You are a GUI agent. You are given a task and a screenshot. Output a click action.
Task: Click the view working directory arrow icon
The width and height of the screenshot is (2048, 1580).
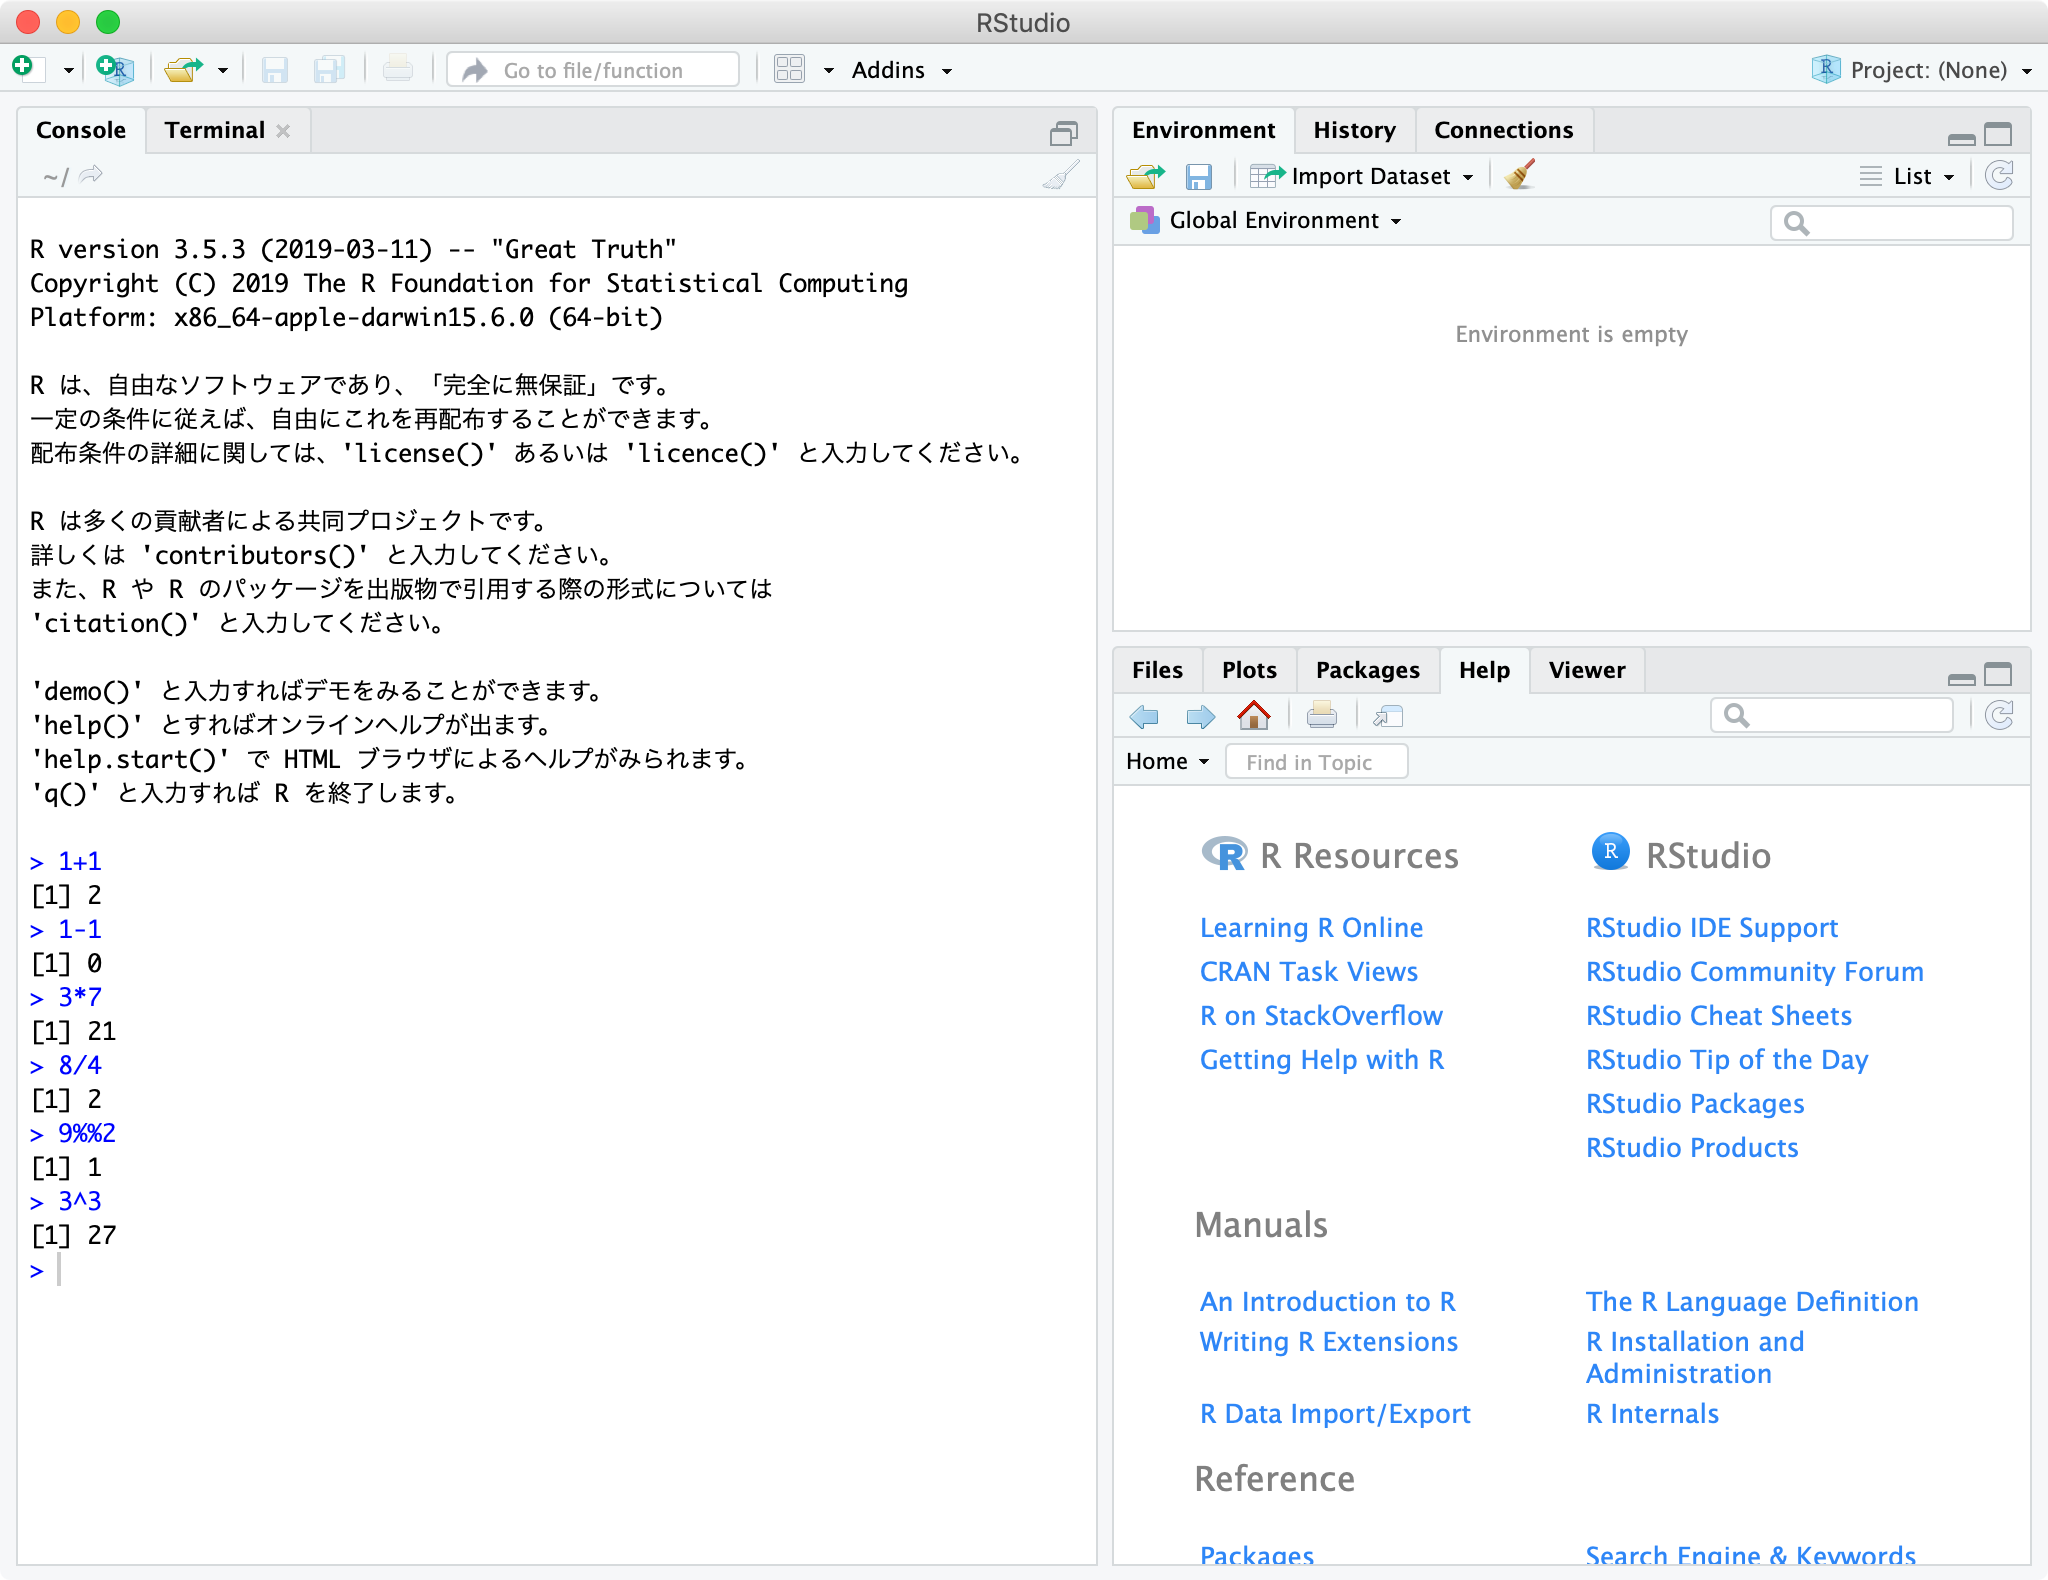click(x=91, y=175)
